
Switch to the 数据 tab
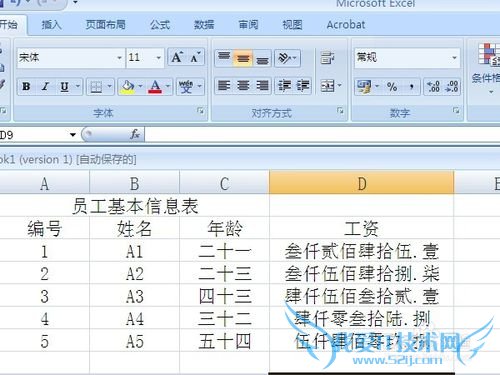(x=204, y=25)
